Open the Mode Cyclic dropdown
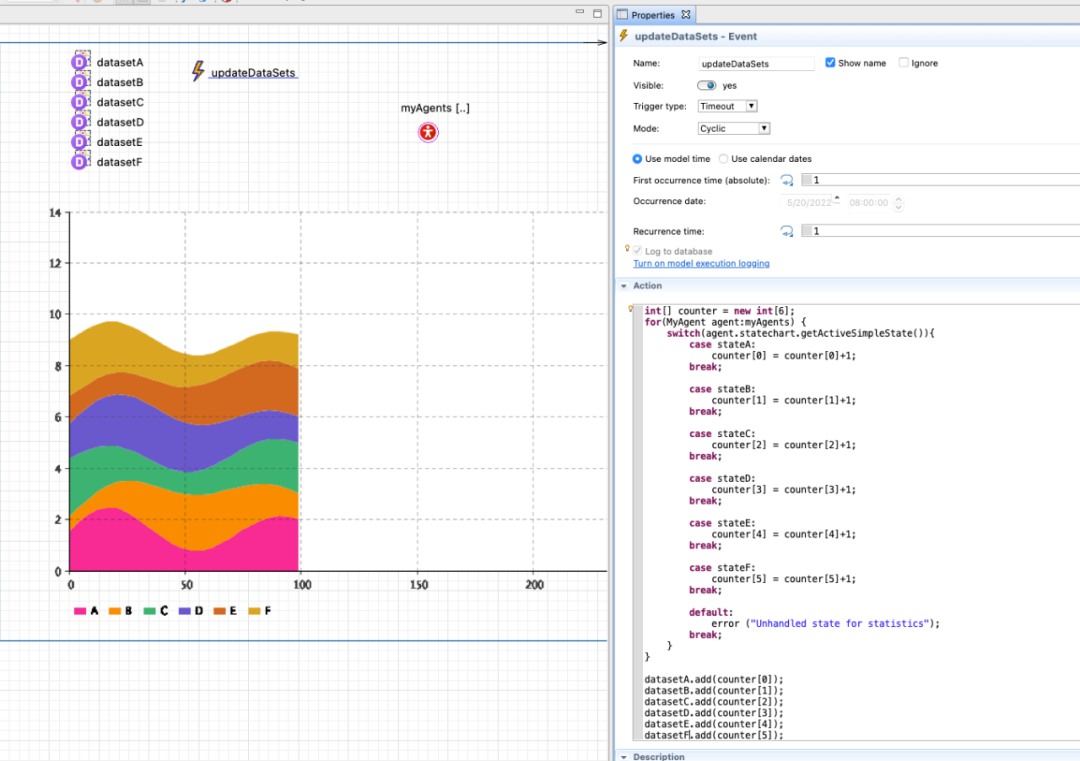The image size is (1080, 761). tap(734, 129)
